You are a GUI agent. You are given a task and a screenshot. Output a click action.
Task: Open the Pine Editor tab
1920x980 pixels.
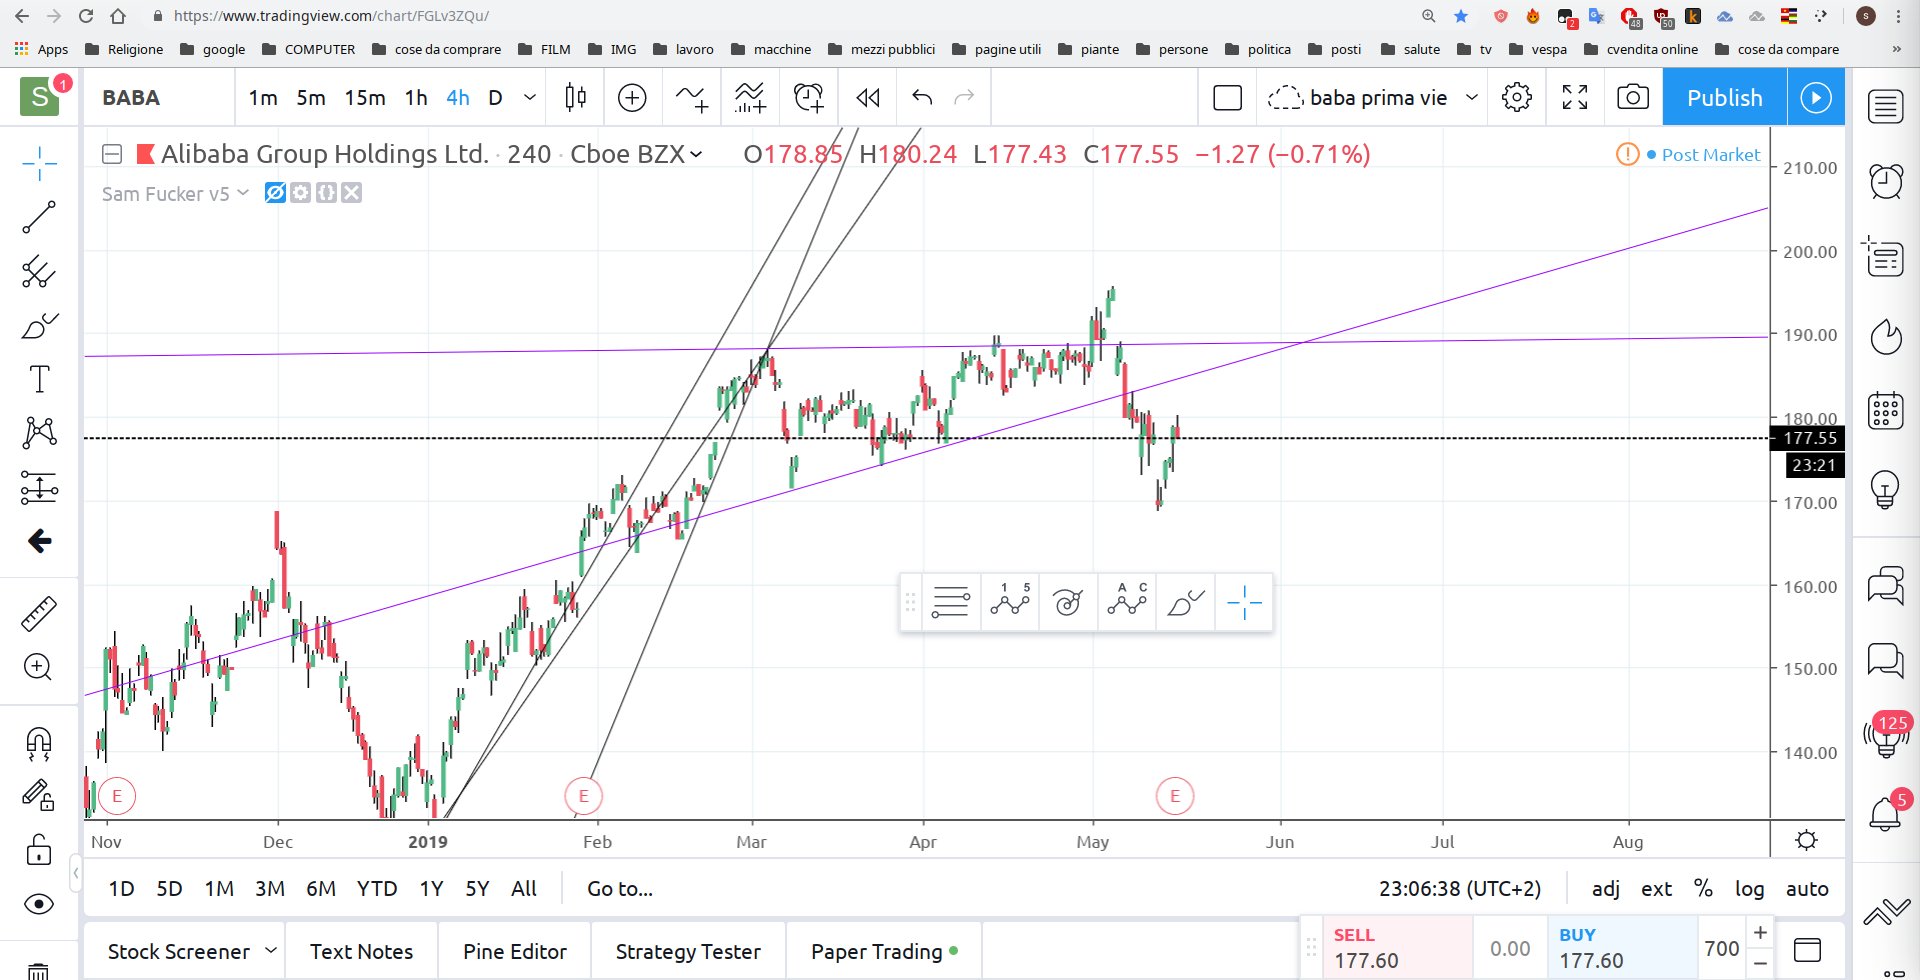click(x=515, y=951)
